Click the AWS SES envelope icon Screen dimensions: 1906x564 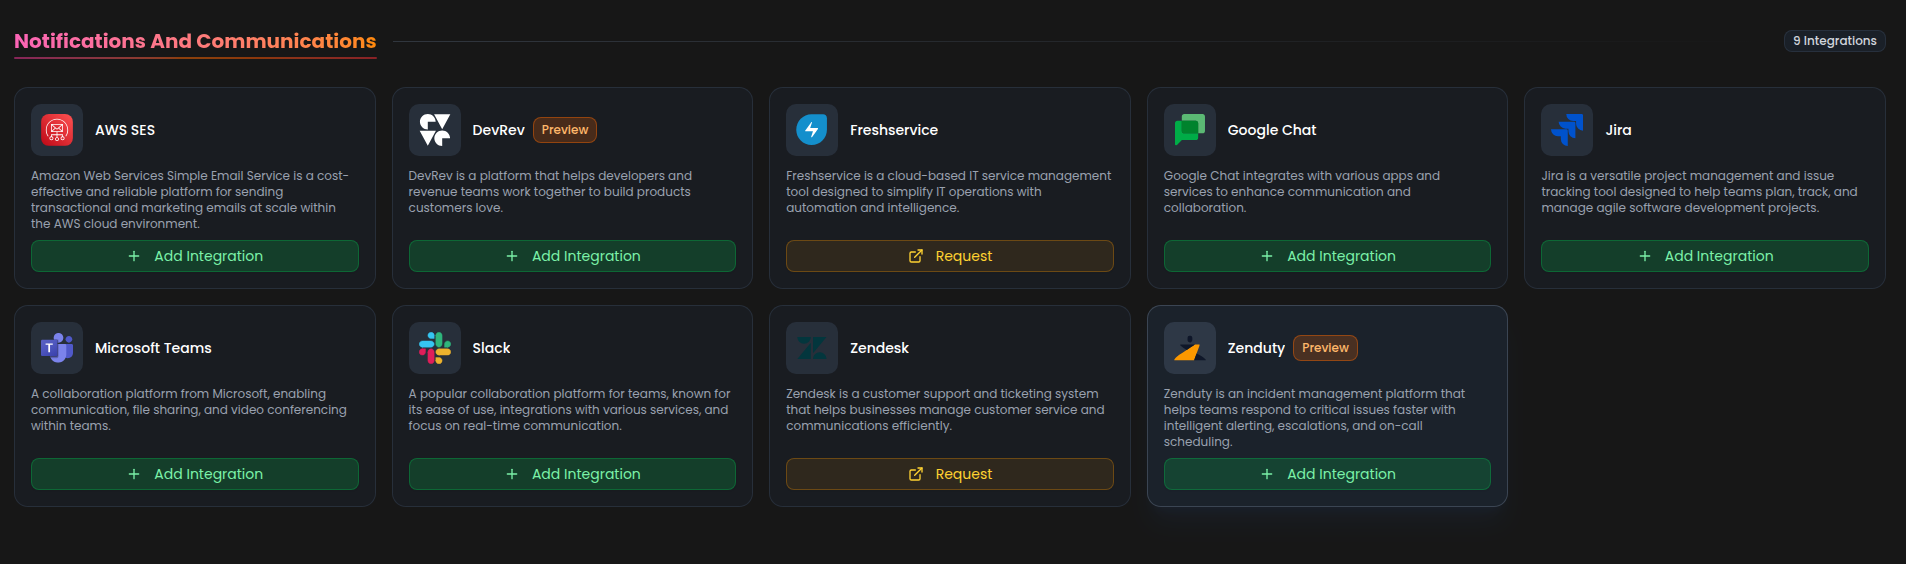coord(57,130)
